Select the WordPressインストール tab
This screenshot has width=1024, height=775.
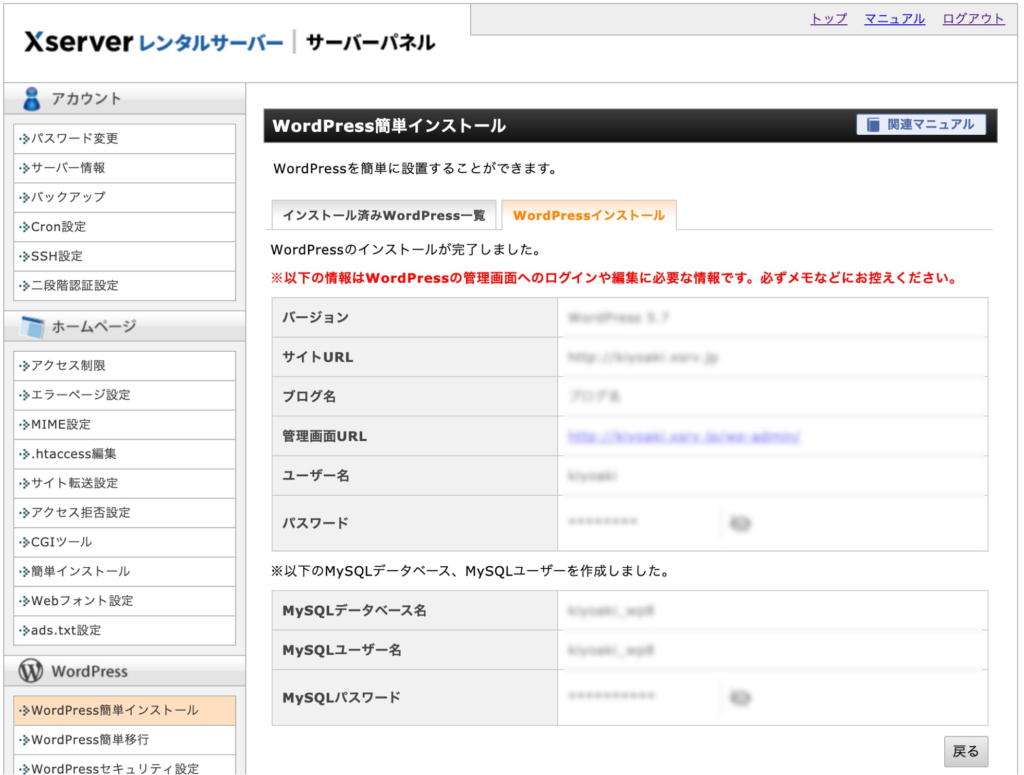(588, 215)
